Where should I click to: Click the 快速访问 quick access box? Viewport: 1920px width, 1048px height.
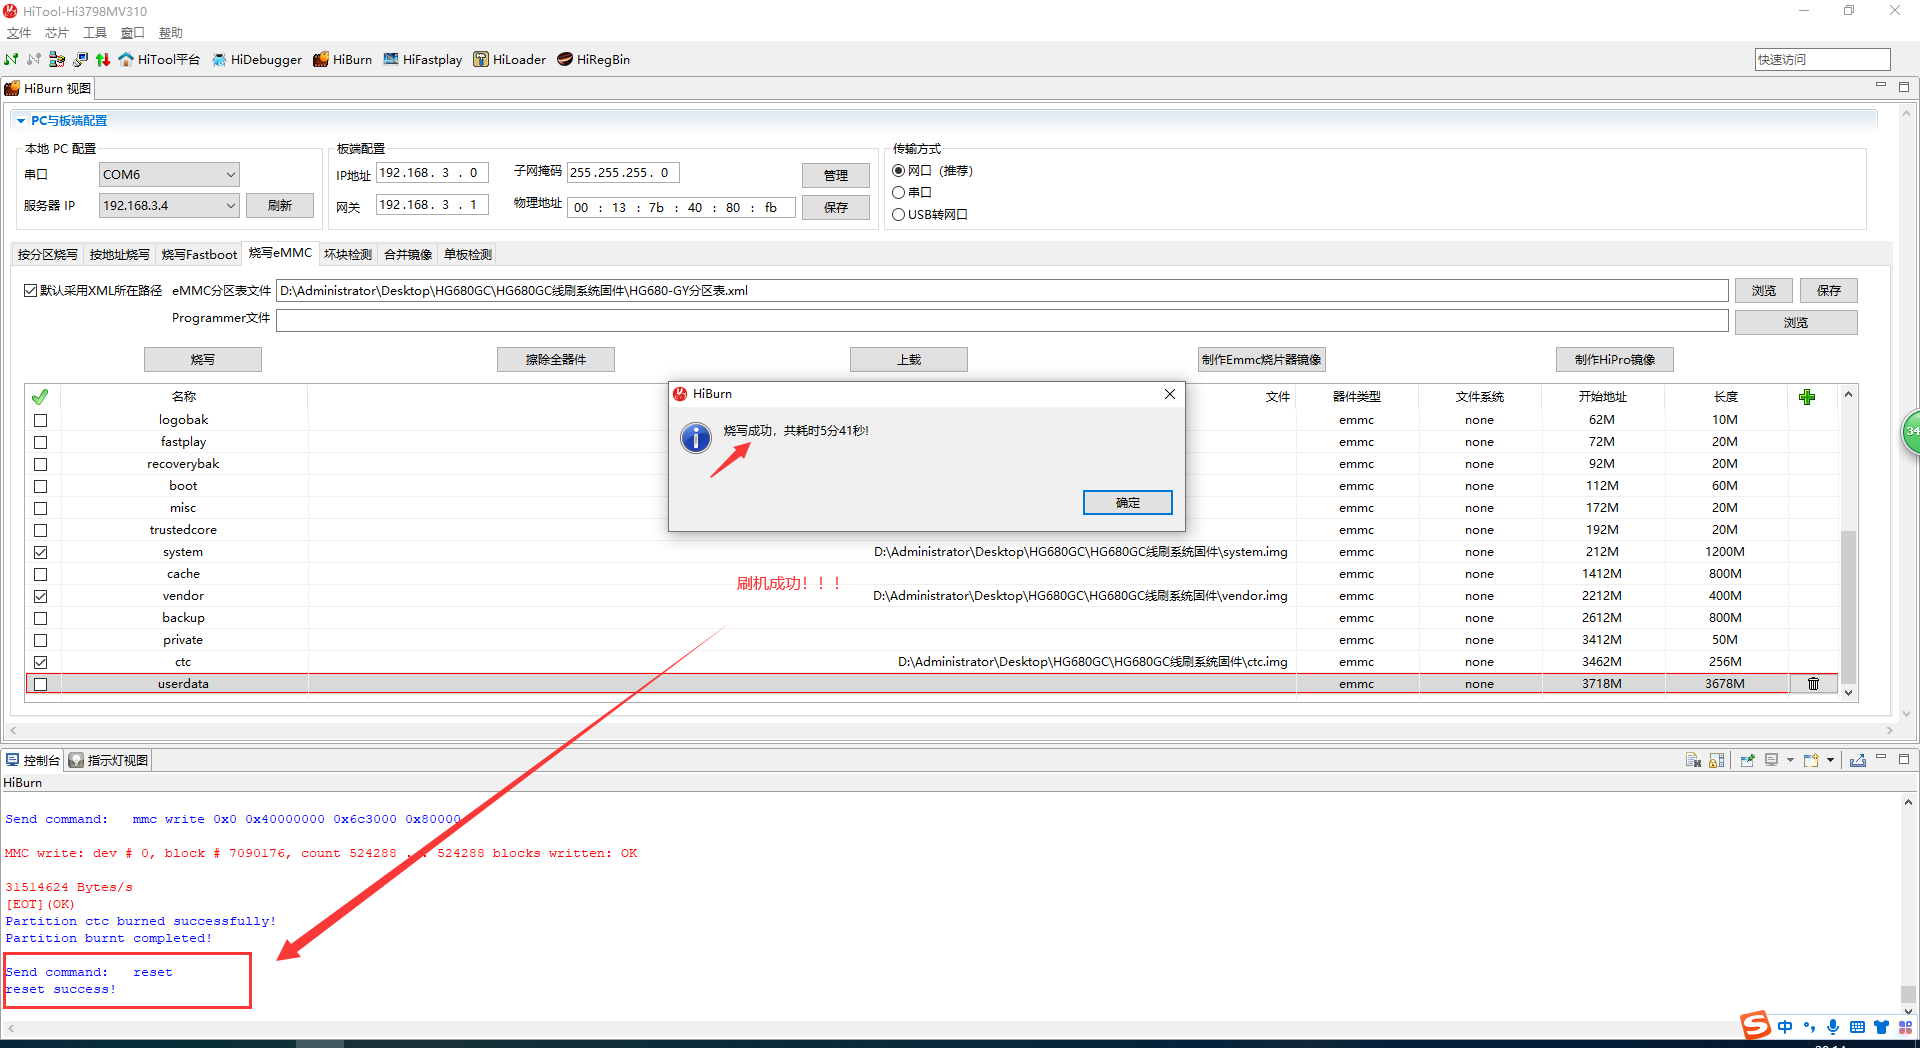tap(1822, 60)
